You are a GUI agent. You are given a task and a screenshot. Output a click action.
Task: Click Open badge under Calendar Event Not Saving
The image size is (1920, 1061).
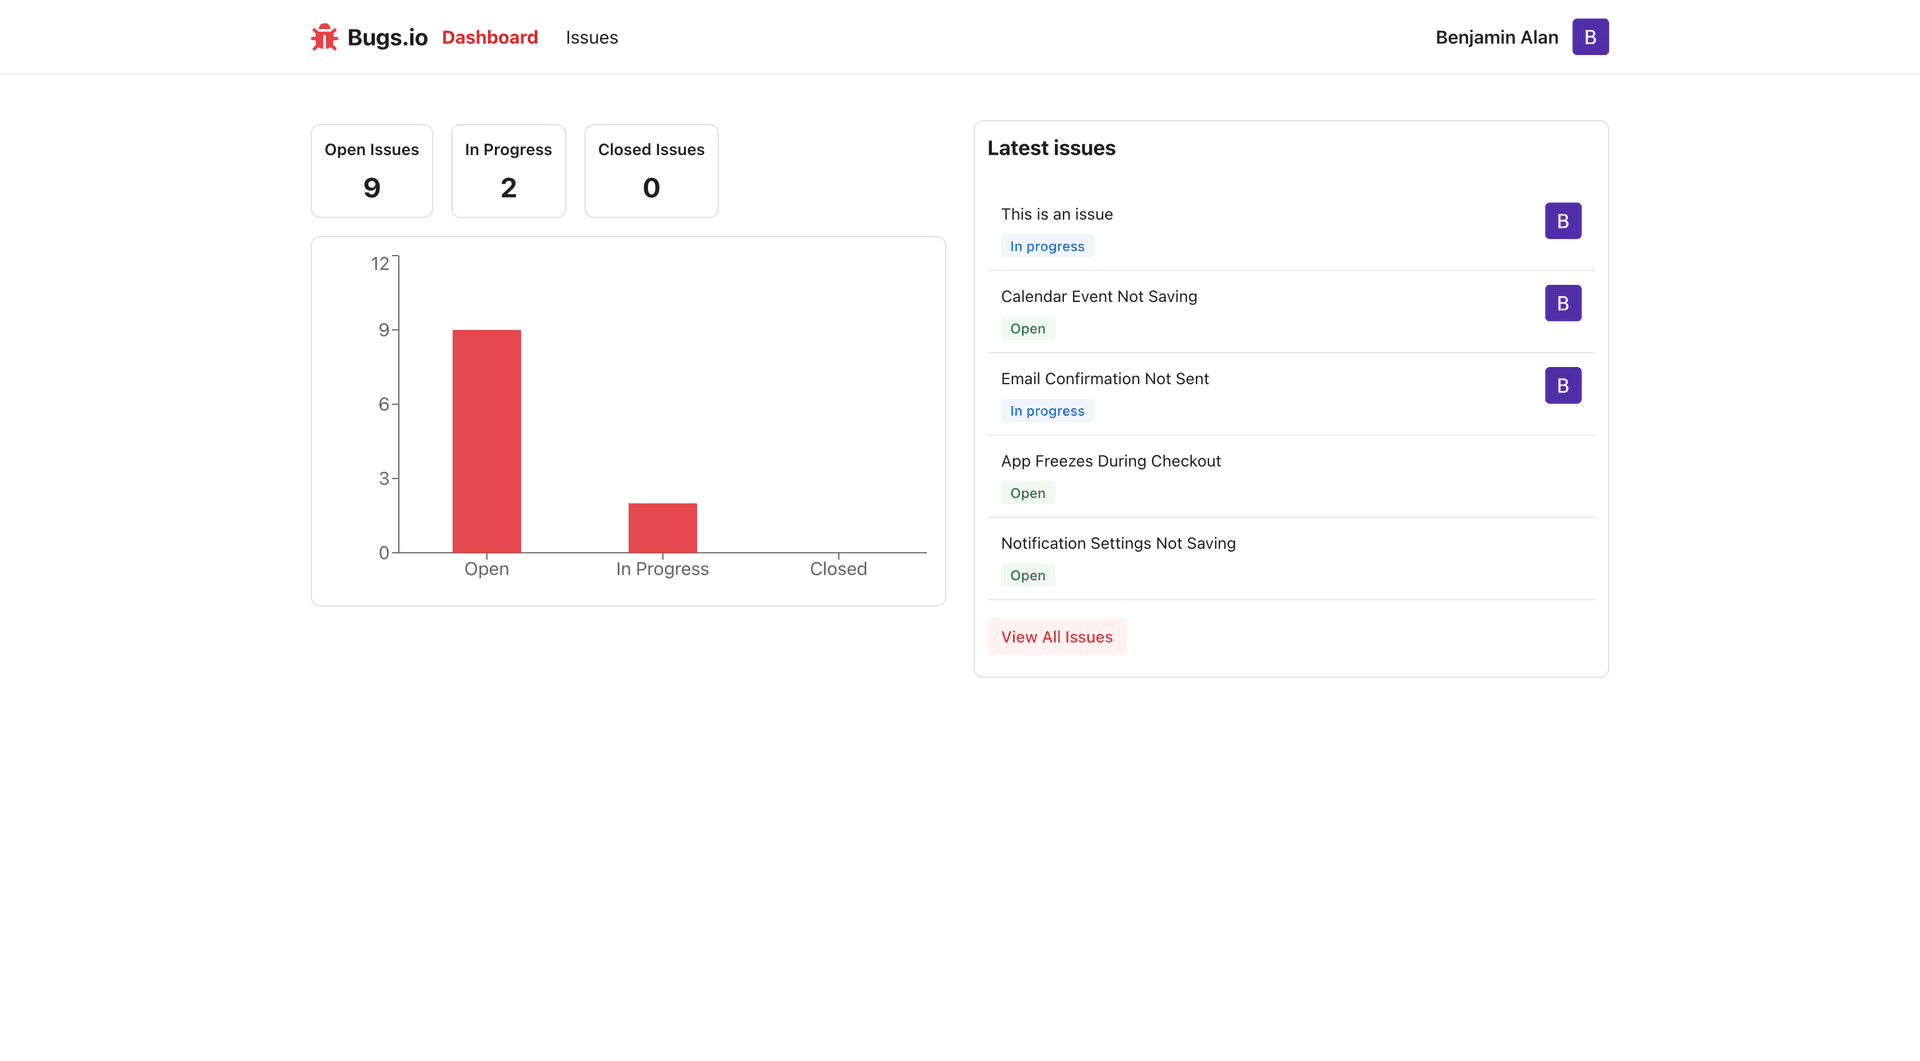[x=1028, y=329]
